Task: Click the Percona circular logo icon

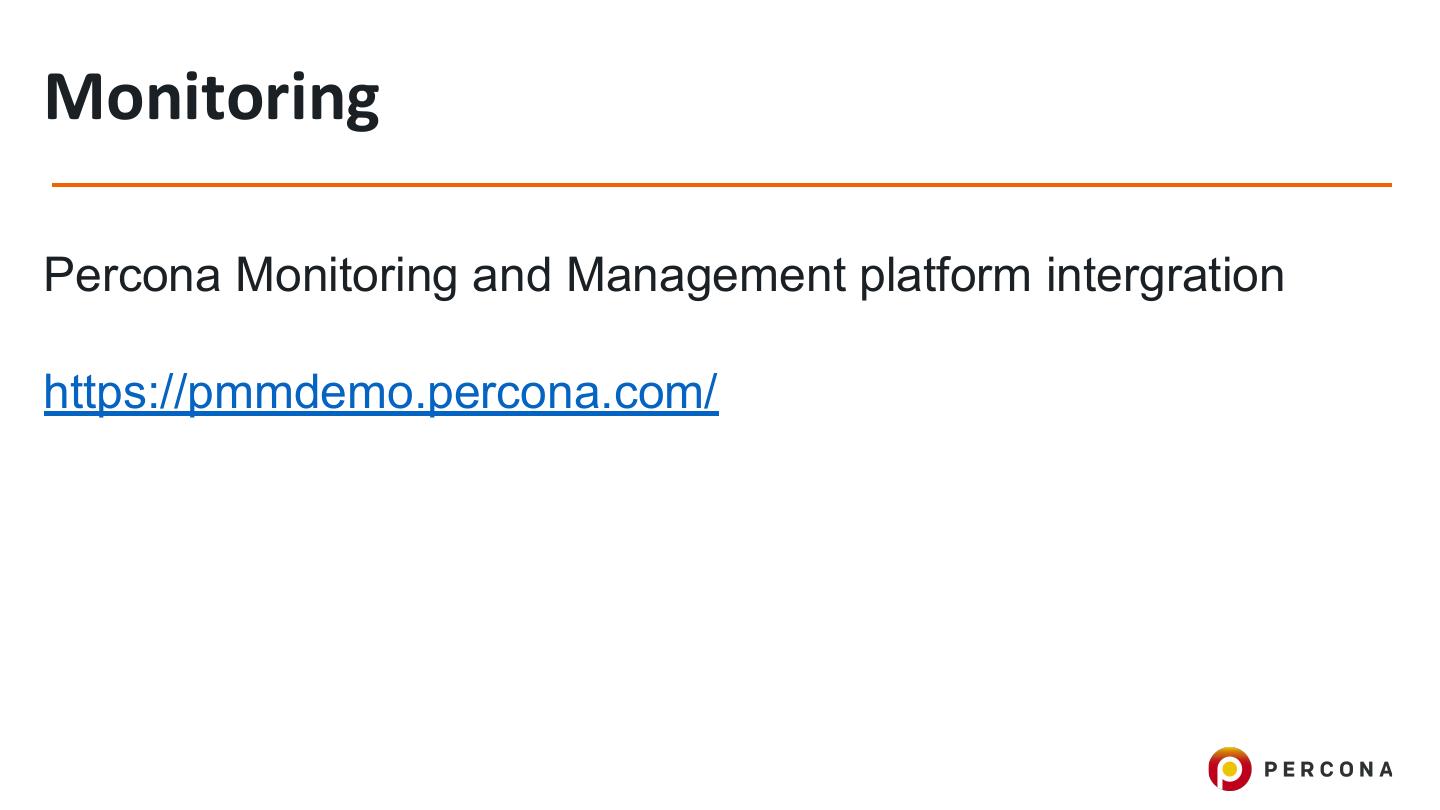Action: coord(1229,769)
